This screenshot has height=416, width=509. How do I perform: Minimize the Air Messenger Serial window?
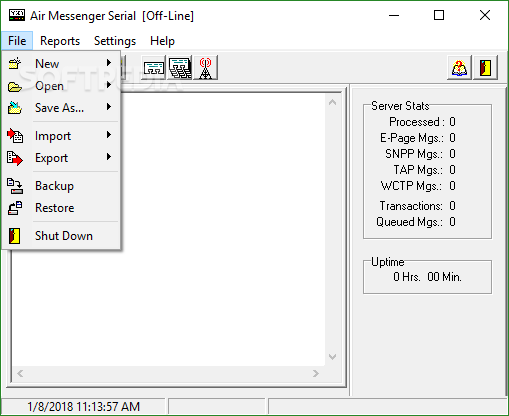click(x=394, y=15)
